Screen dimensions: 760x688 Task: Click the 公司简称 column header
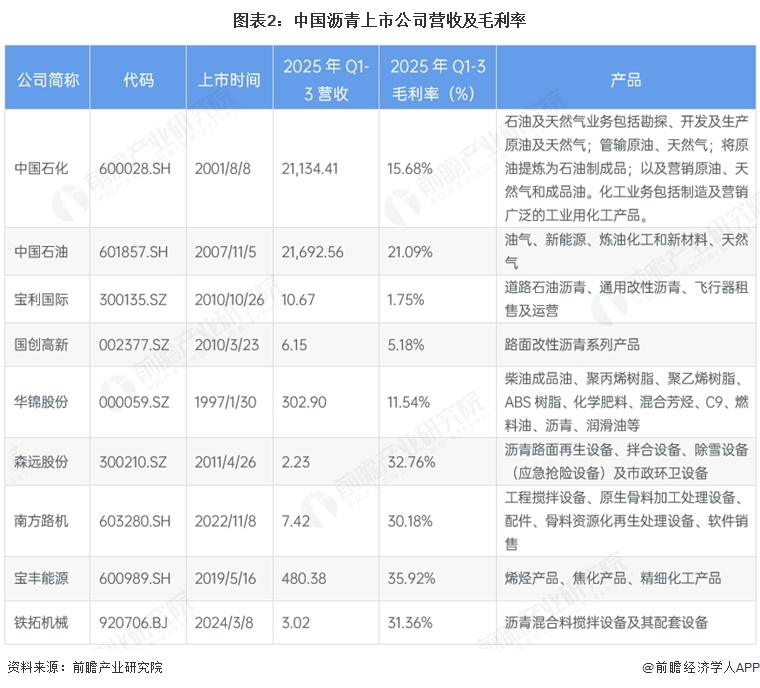48,78
